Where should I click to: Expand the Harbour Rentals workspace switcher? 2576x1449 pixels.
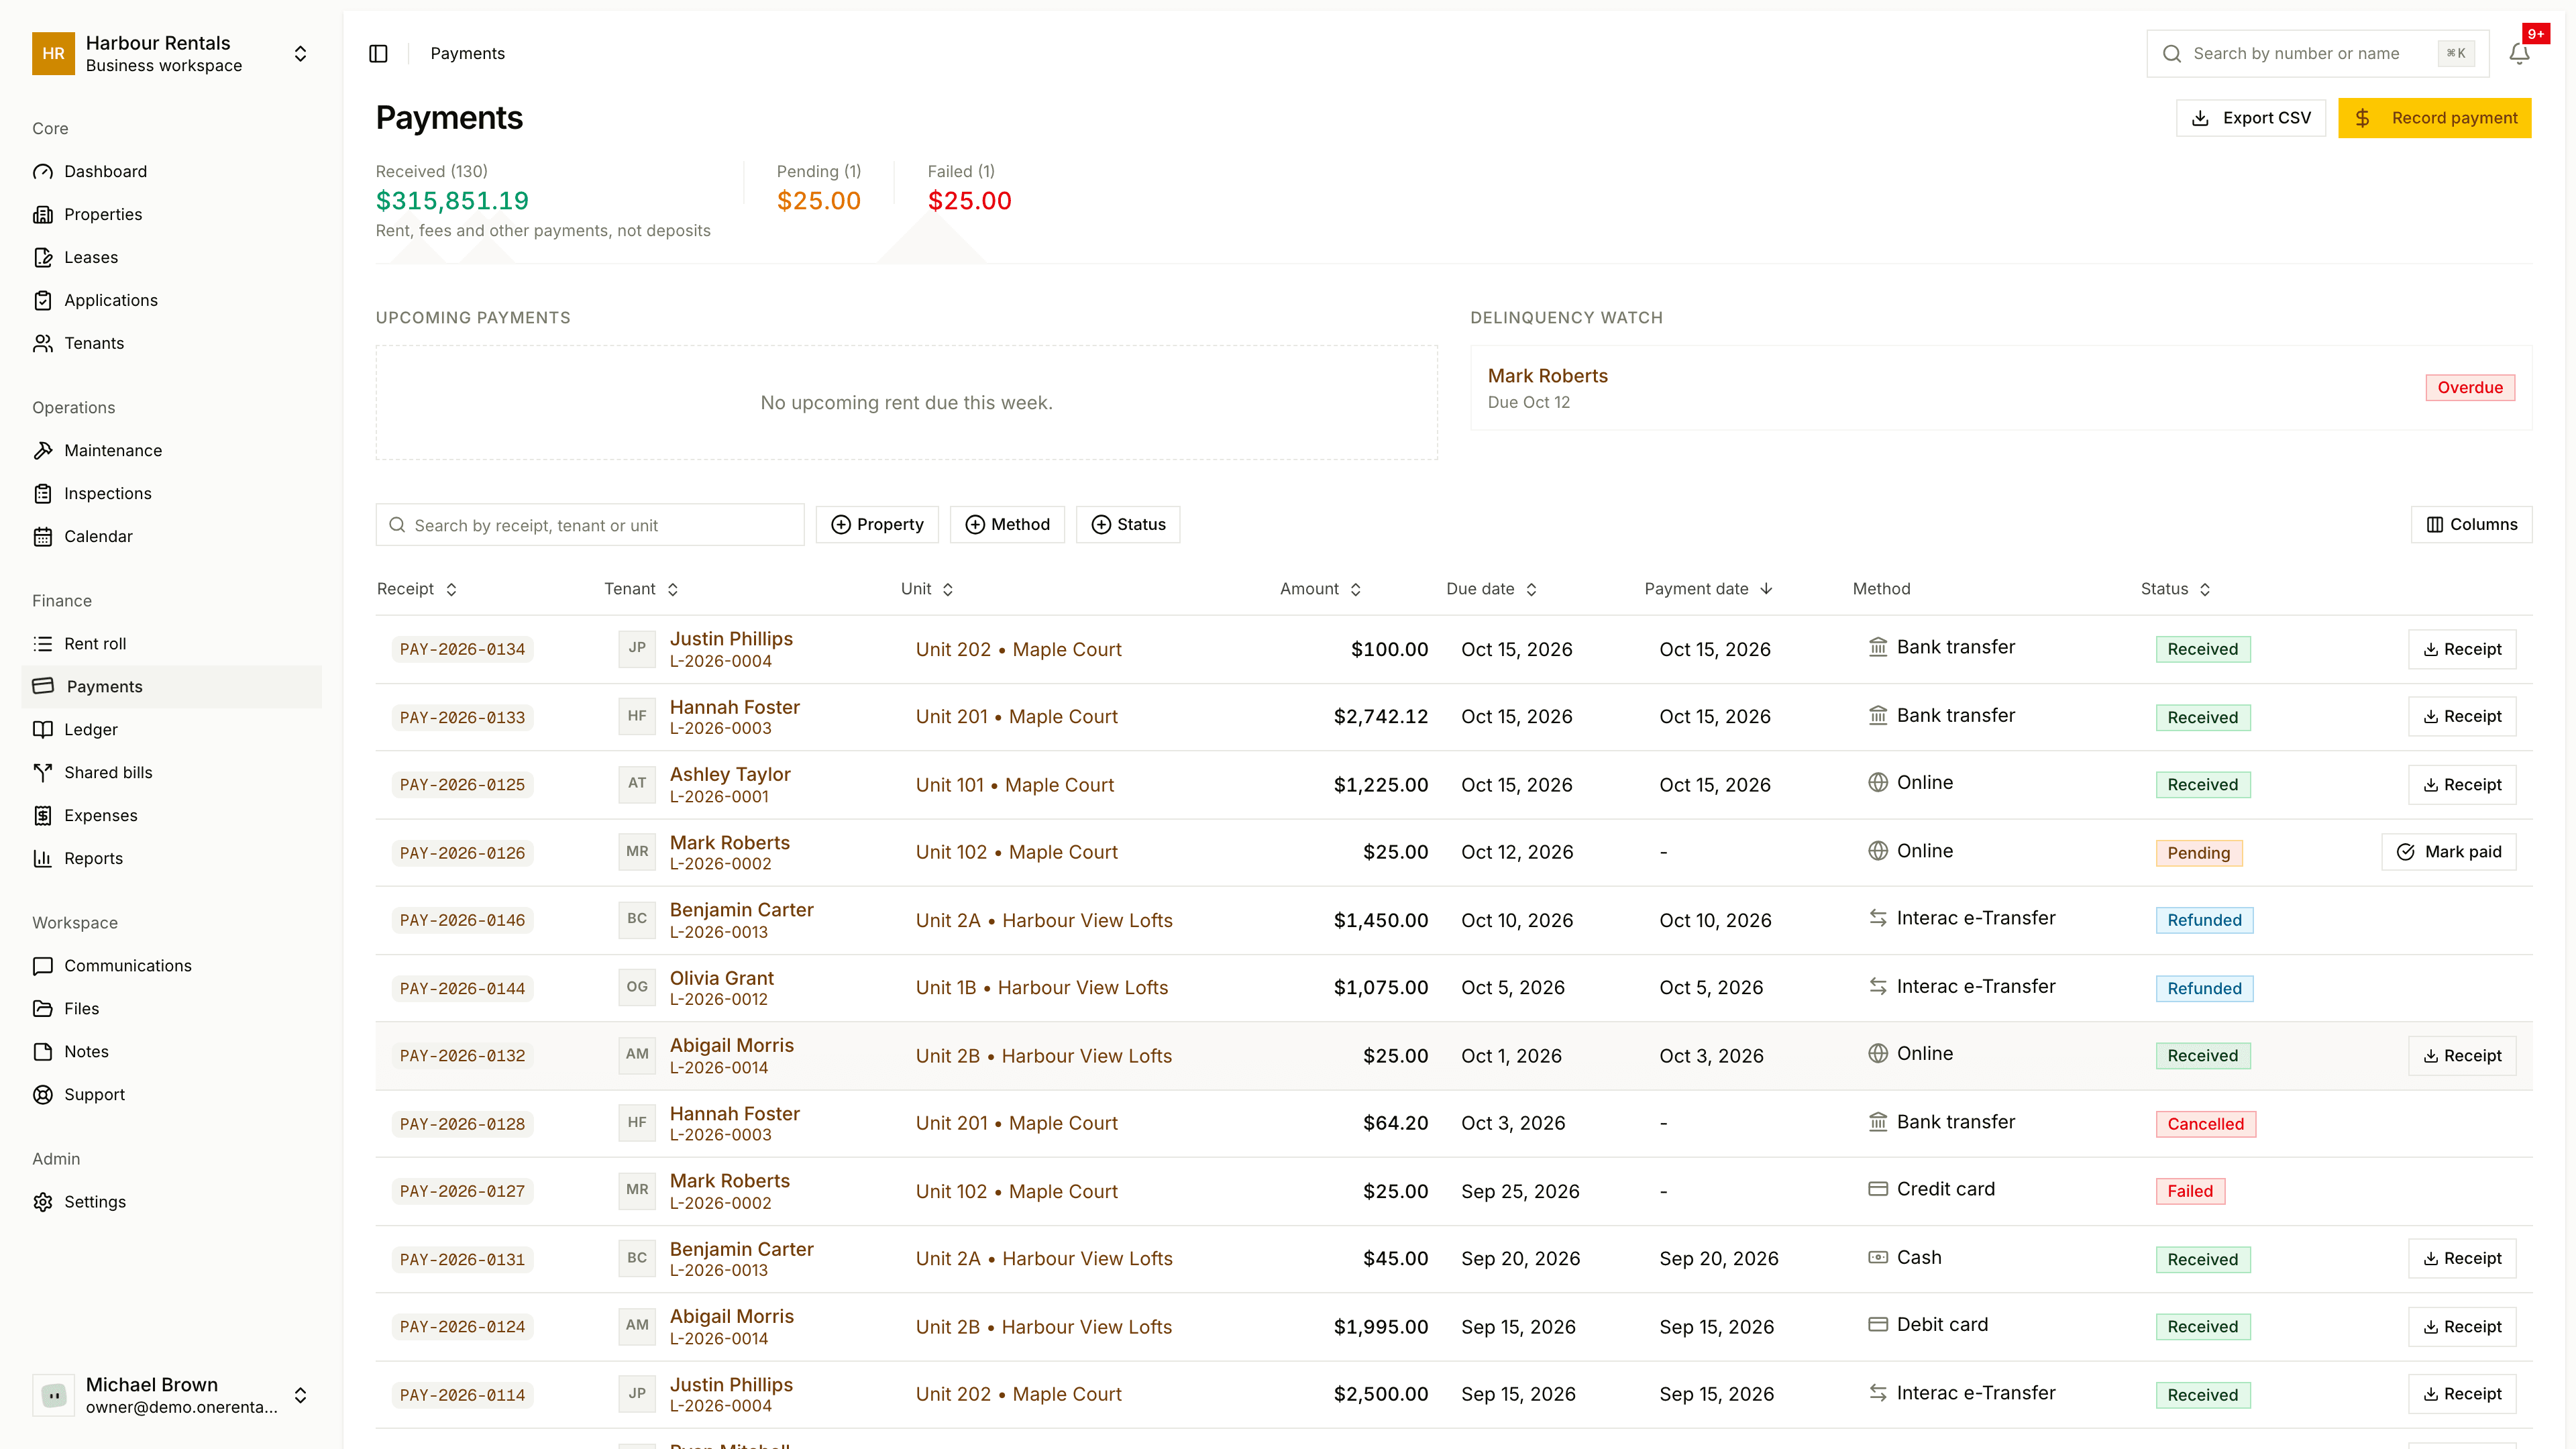[x=172, y=53]
